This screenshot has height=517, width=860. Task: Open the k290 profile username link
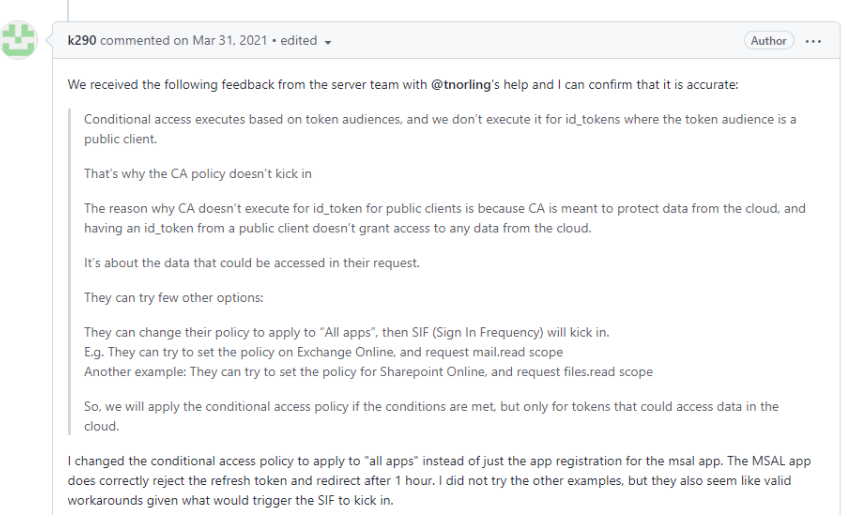[82, 41]
